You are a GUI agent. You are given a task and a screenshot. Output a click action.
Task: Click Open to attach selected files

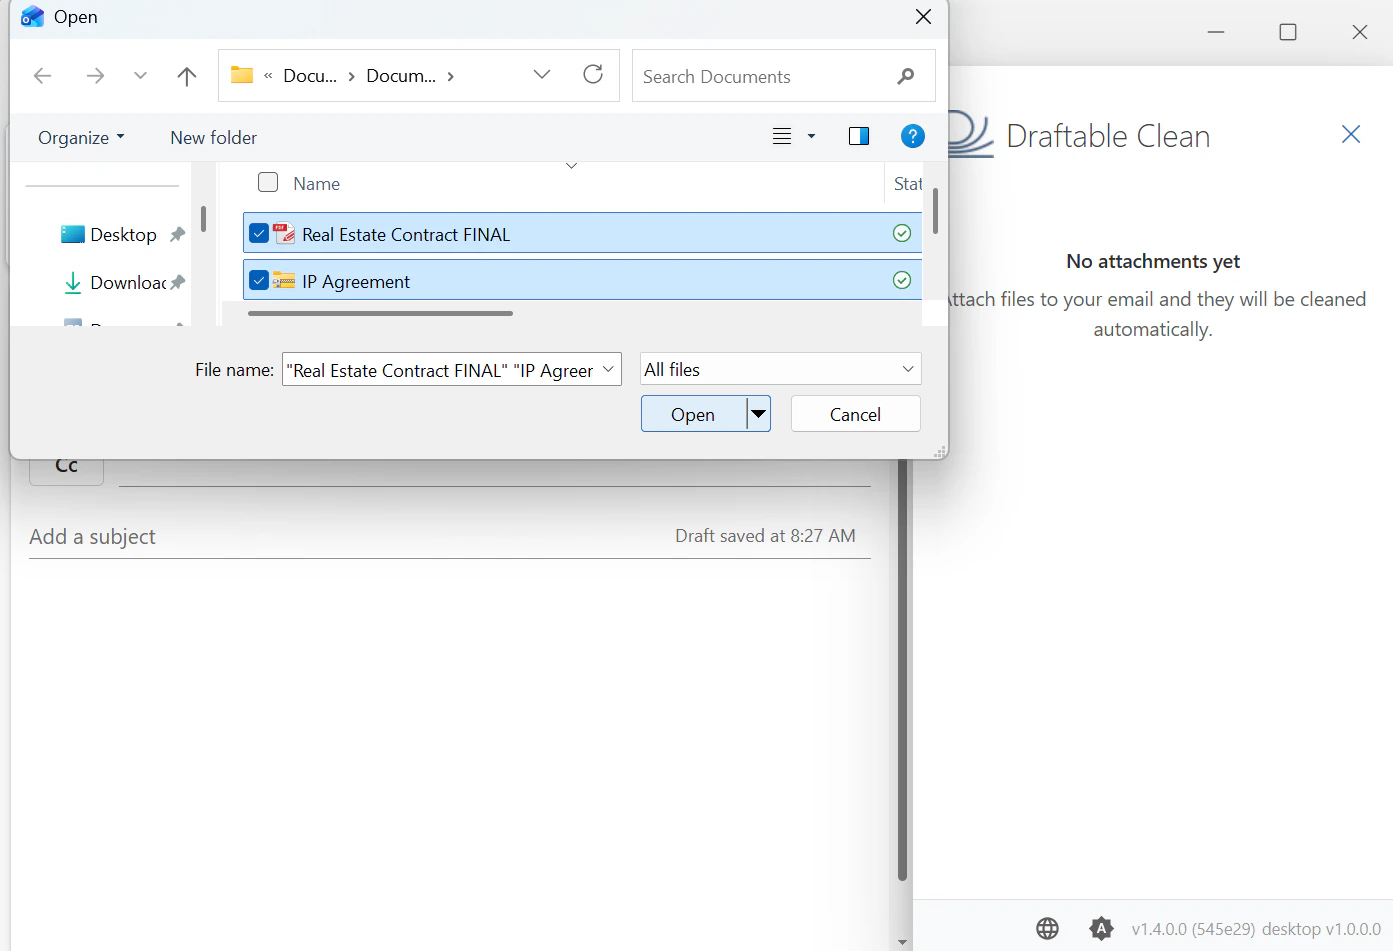pos(693,414)
